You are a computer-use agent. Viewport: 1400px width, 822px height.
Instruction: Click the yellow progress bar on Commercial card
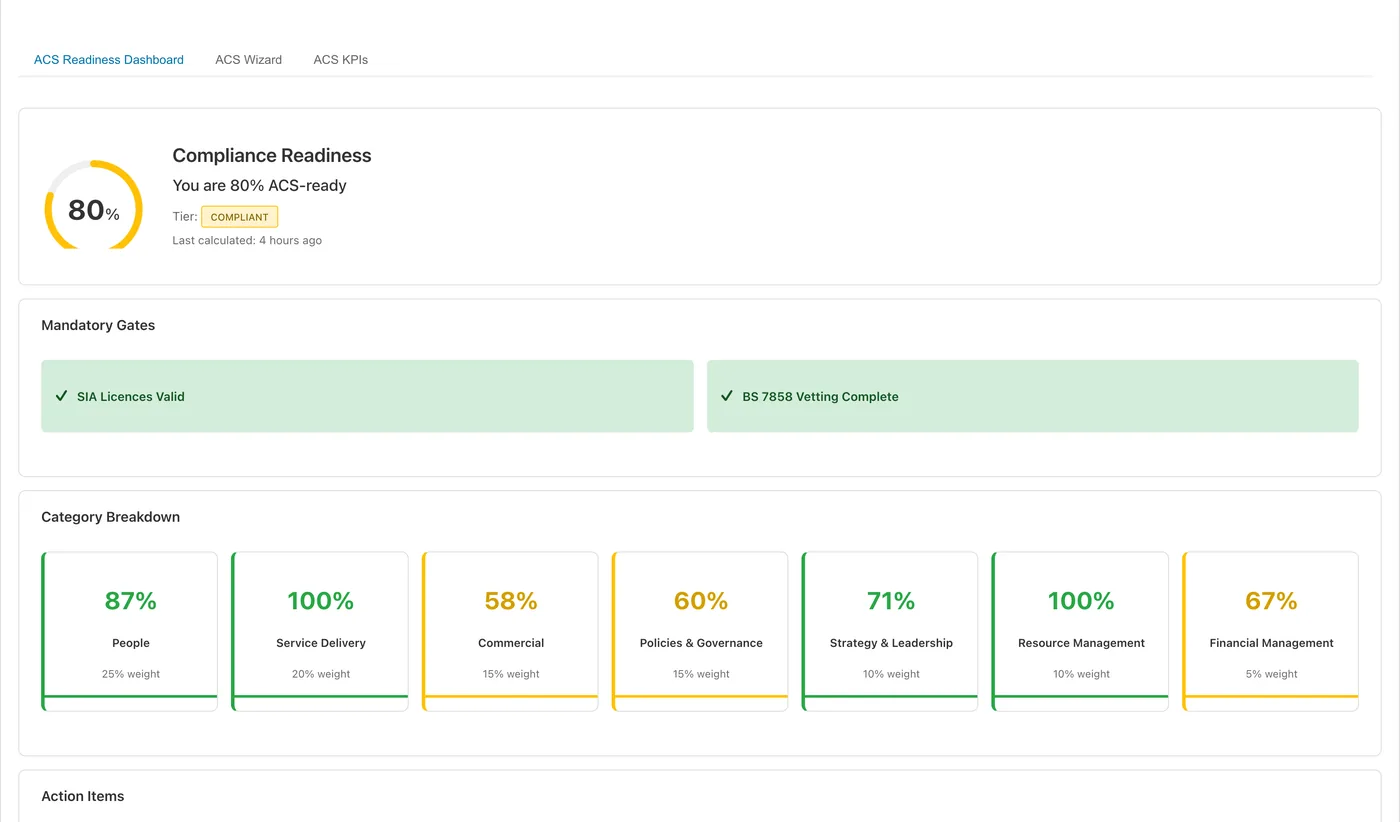(511, 696)
